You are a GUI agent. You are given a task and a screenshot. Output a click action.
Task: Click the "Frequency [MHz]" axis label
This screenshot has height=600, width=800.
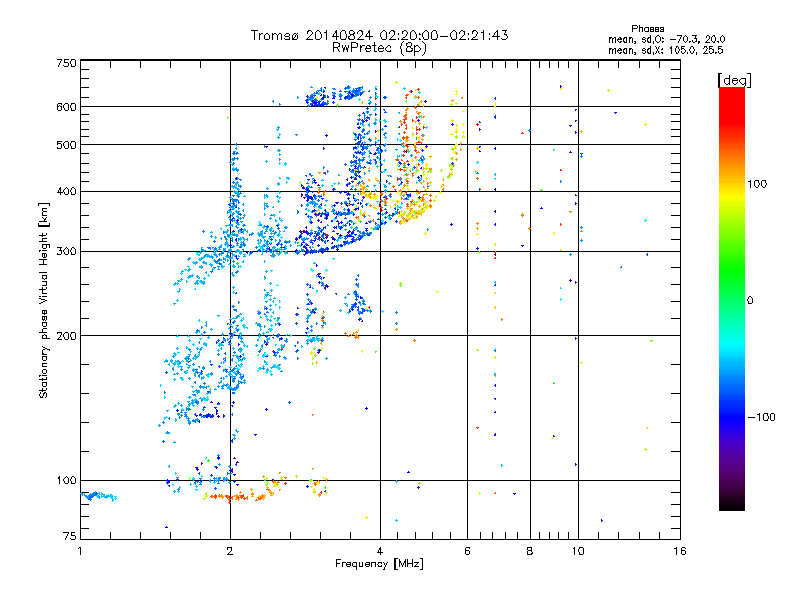point(379,564)
